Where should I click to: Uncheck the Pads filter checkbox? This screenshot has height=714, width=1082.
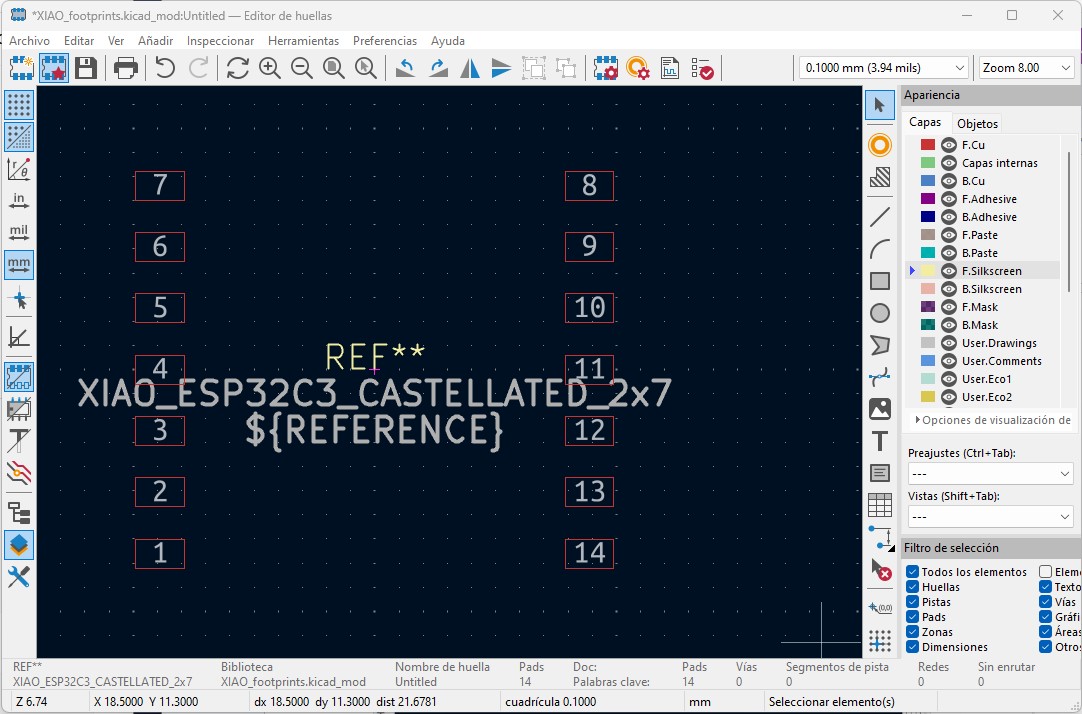coord(912,617)
